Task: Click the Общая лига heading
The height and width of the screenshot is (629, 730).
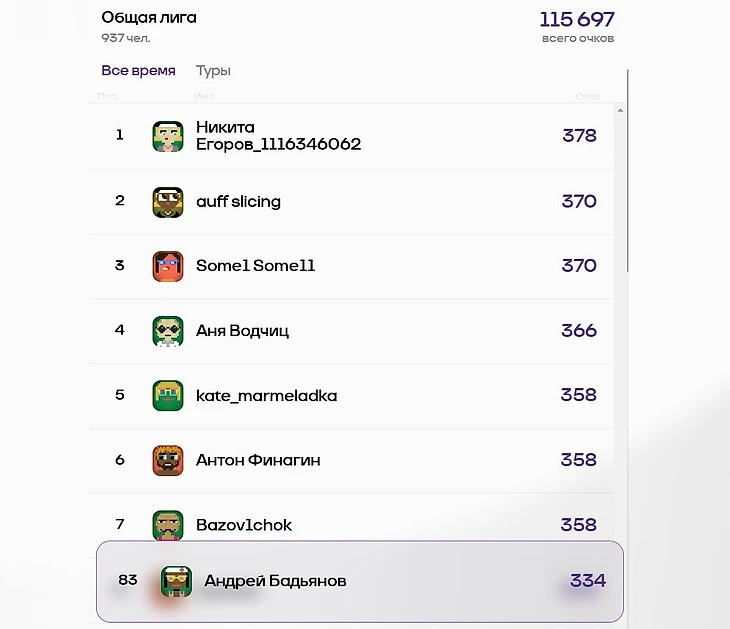Action: coord(149,18)
